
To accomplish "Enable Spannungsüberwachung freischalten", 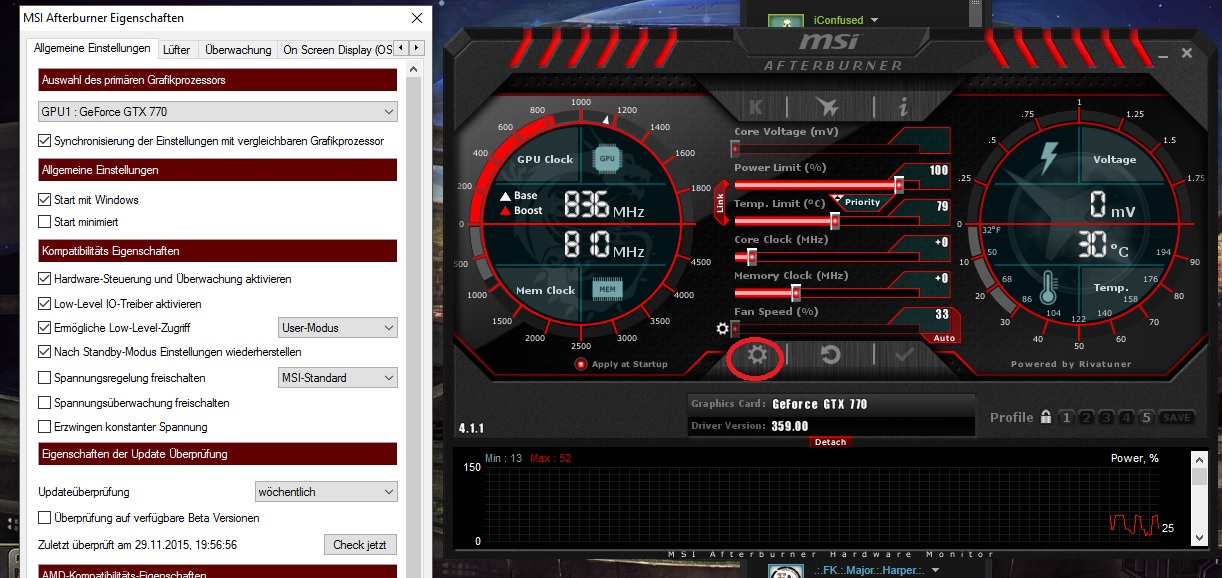I will point(44,403).
